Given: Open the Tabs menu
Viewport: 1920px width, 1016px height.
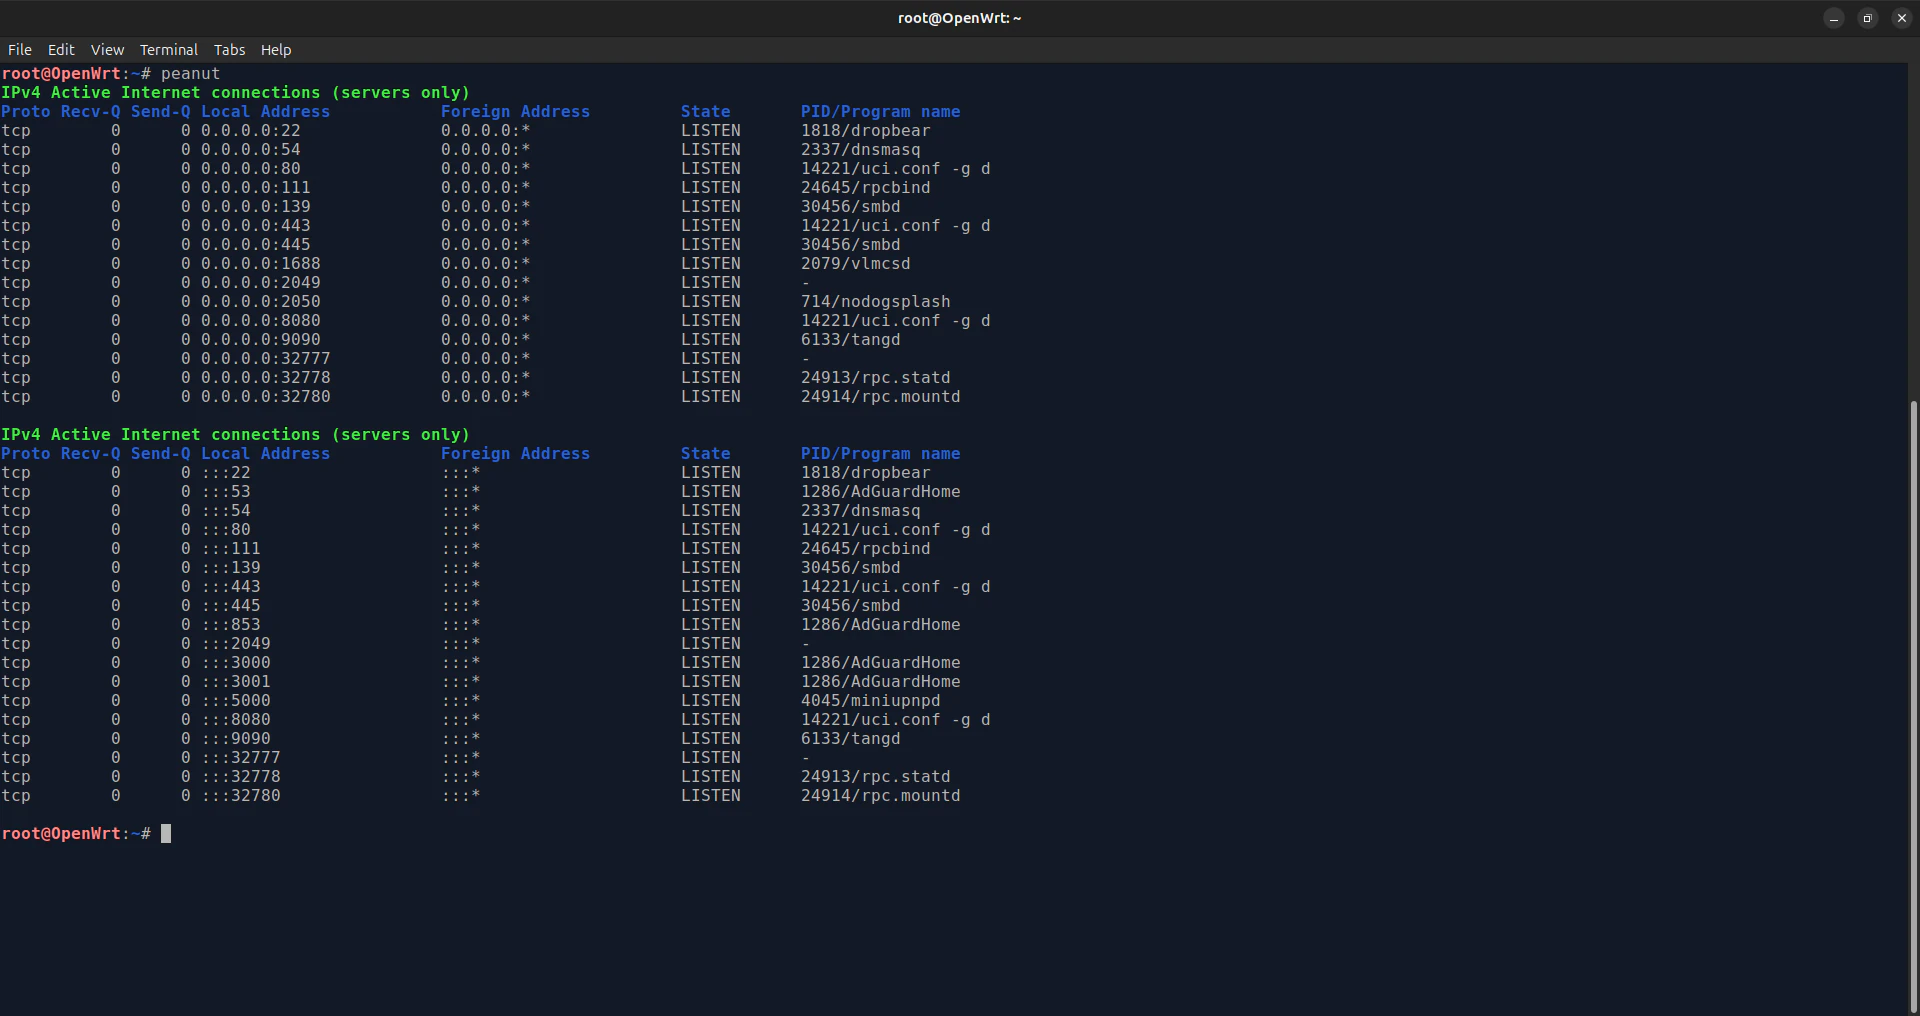Looking at the screenshot, I should tap(229, 50).
